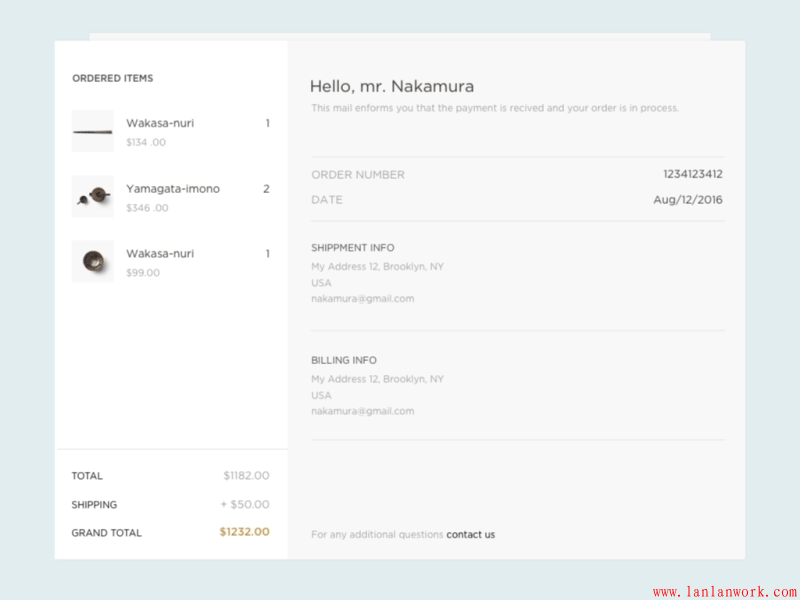Select the Wakasa-nuri item priced $99.00
This screenshot has width=800, height=600.
(159, 254)
